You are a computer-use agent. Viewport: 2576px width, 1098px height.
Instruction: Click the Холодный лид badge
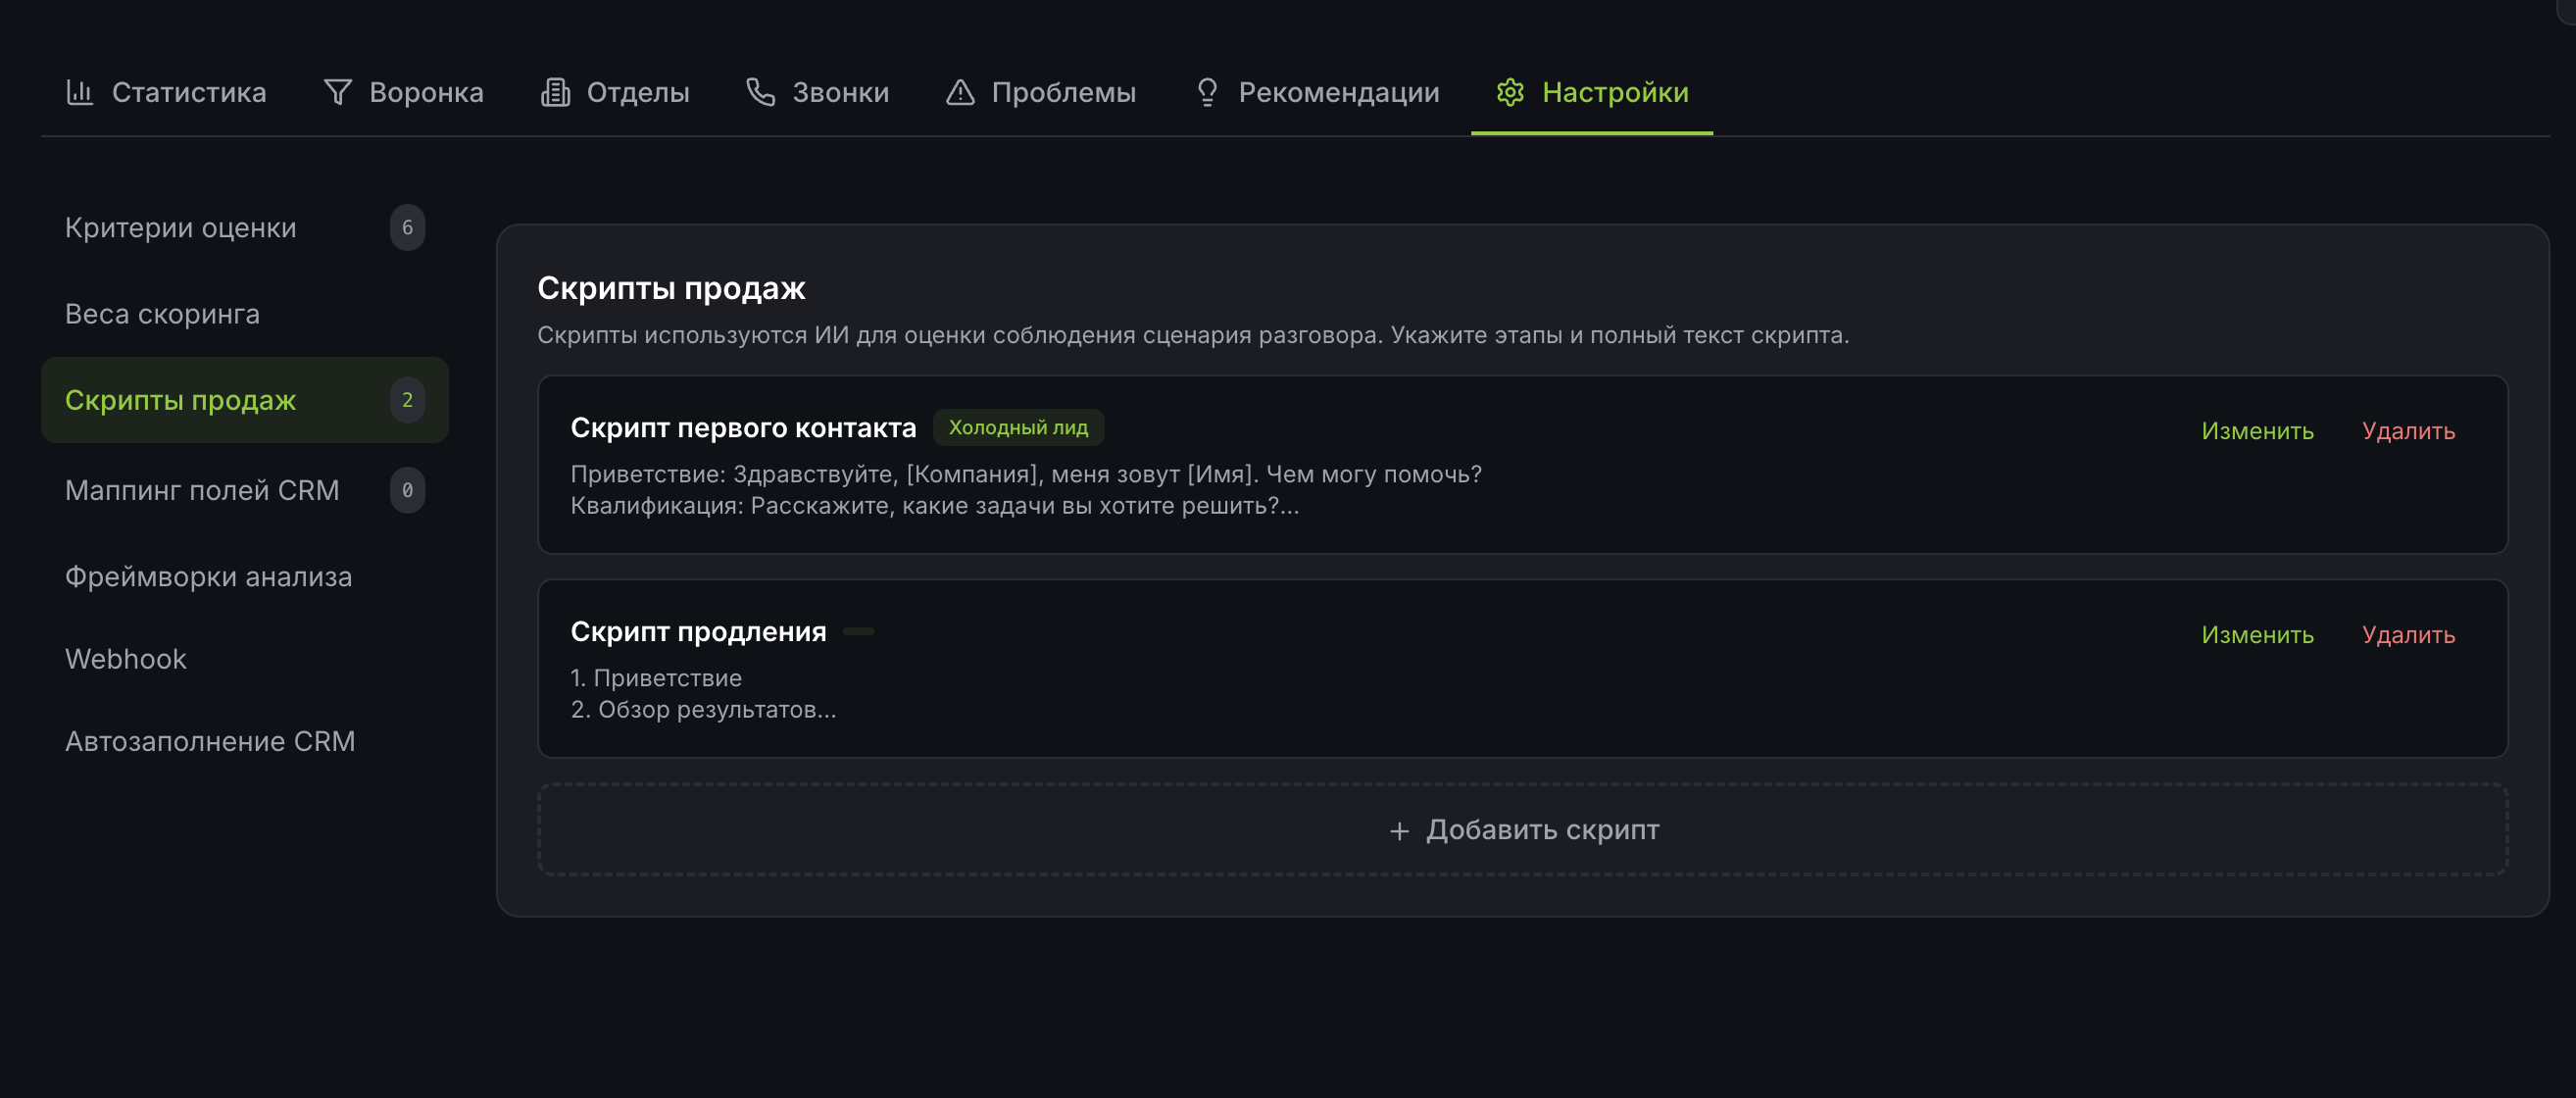1019,427
